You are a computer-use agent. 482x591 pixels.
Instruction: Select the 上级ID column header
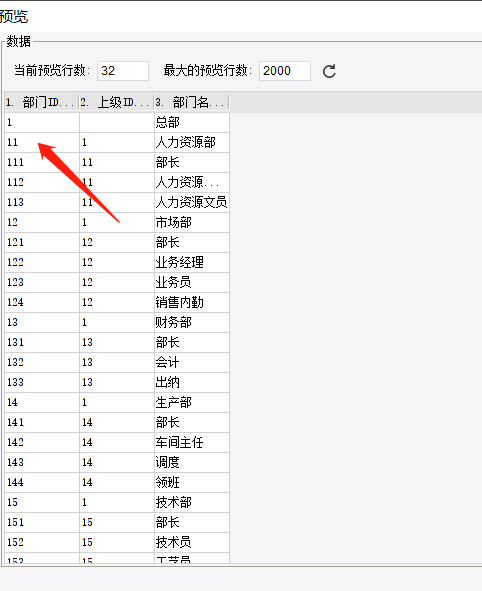117,102
